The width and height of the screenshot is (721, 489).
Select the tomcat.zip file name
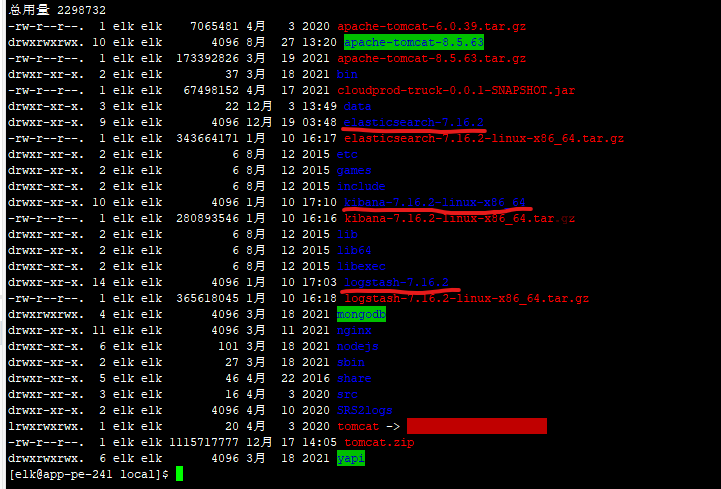[x=379, y=443]
